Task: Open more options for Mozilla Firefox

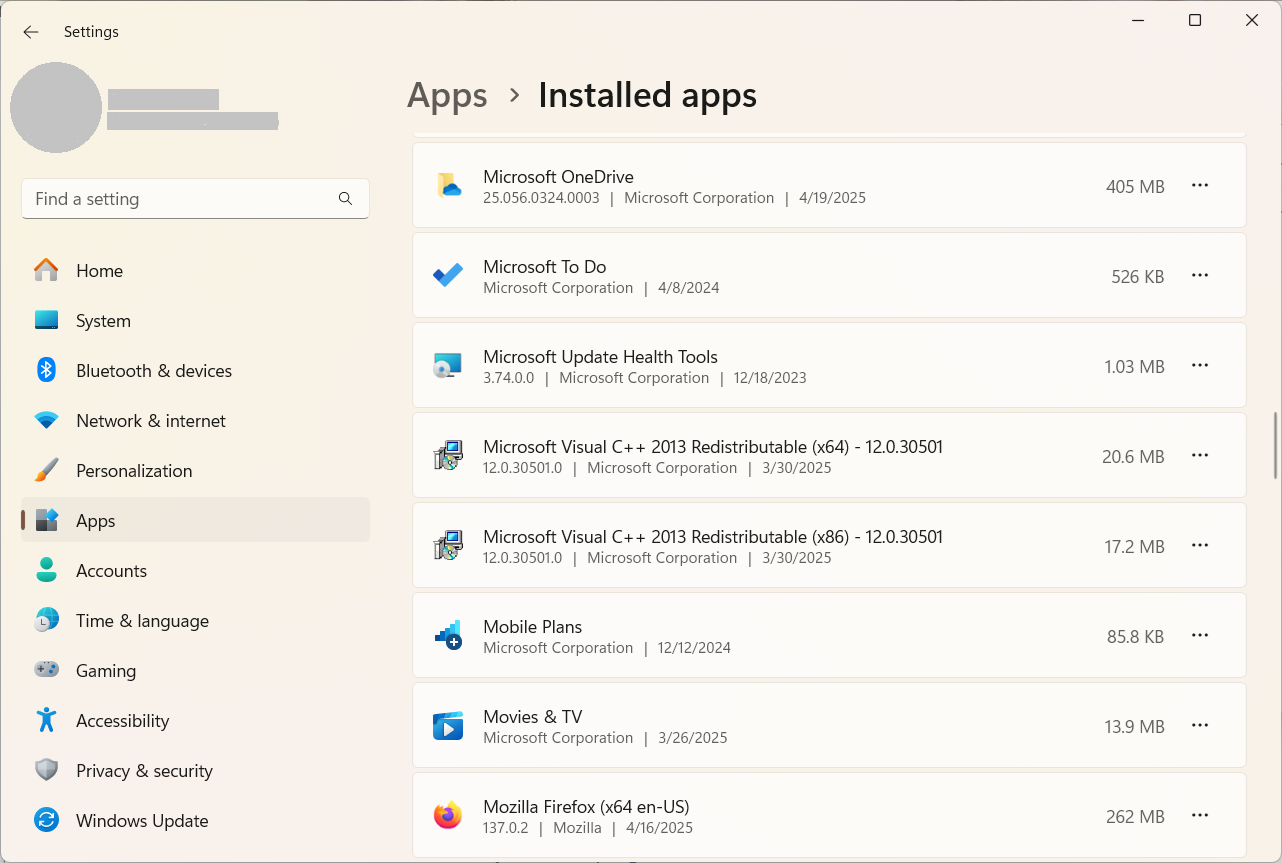Action: click(1200, 816)
